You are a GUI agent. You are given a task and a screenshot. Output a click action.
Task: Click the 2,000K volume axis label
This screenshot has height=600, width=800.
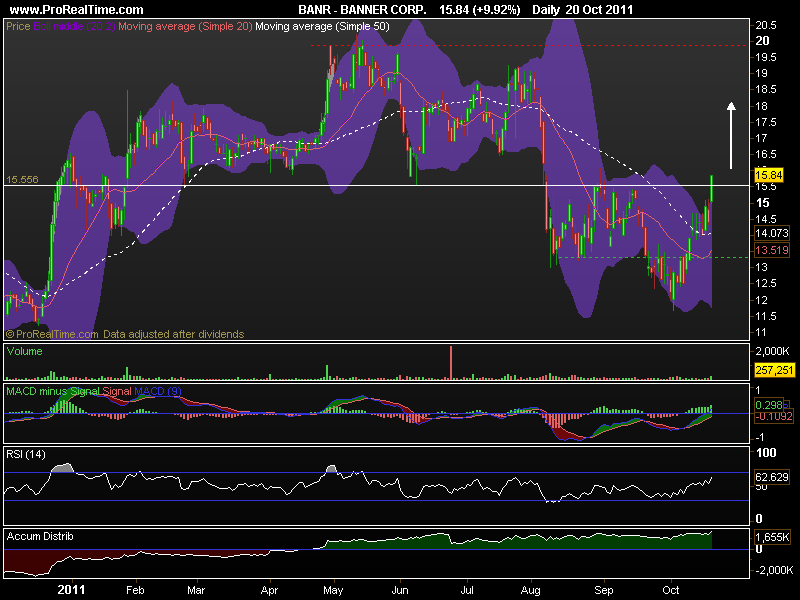[x=772, y=351]
